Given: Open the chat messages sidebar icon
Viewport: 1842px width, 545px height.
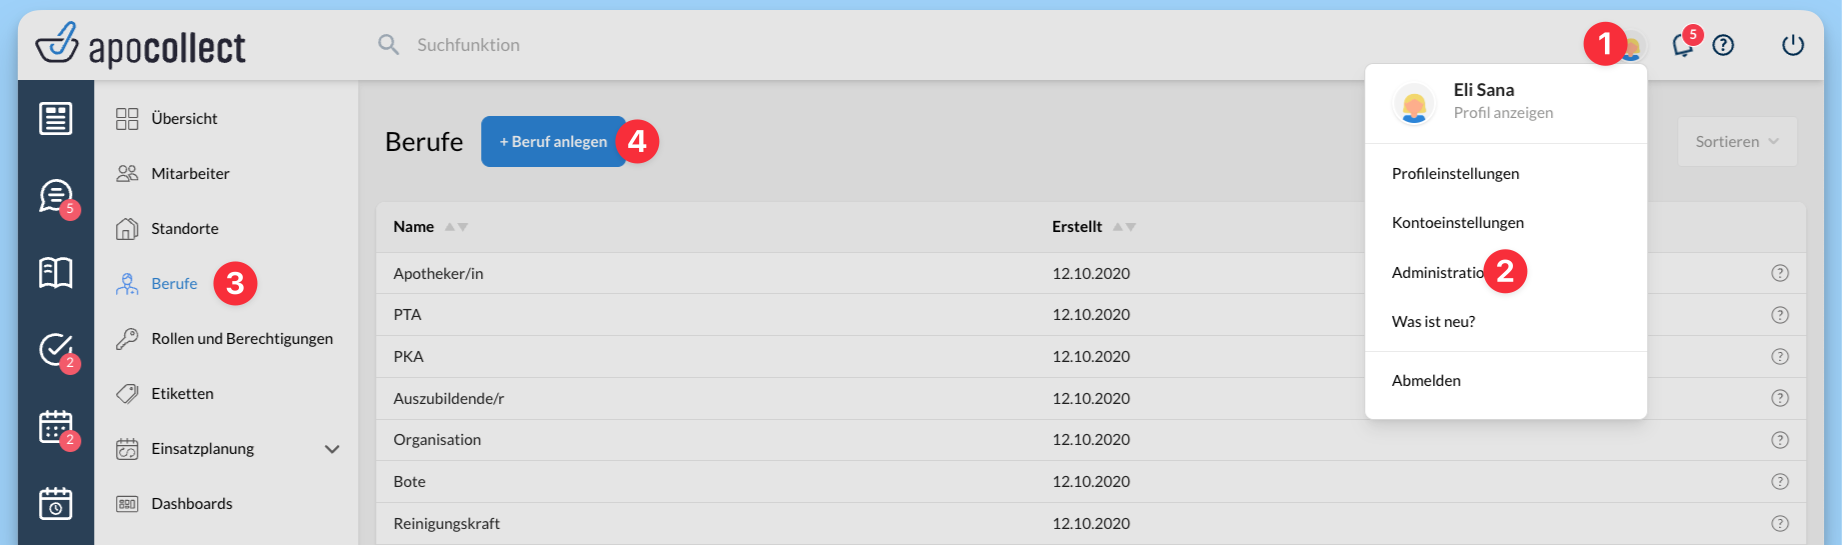Looking at the screenshot, I should tap(55, 195).
